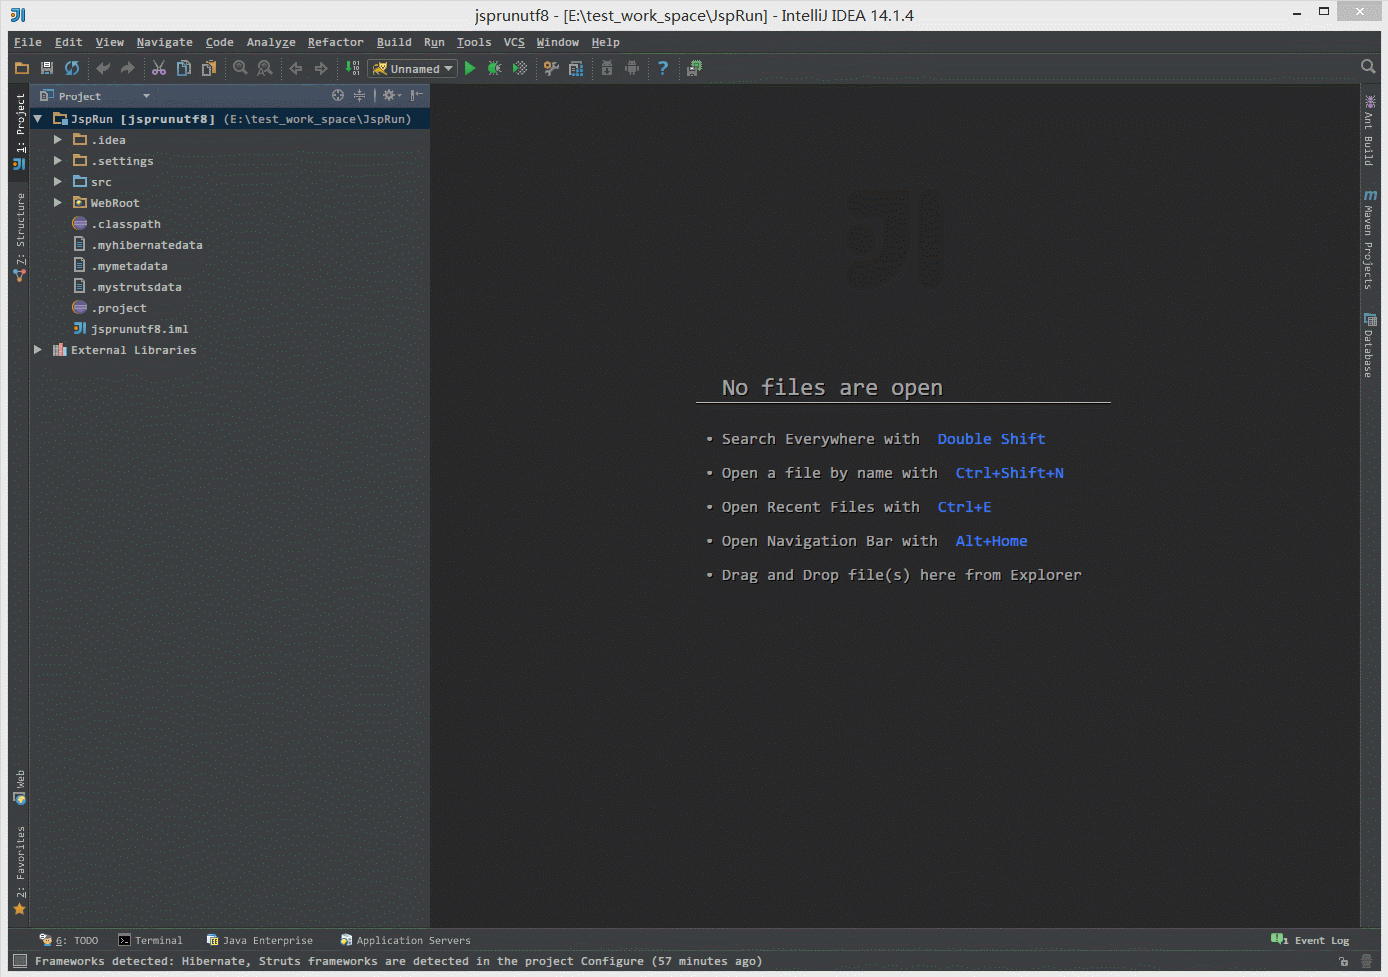The width and height of the screenshot is (1388, 977).
Task: Open Project Structure from the toolbar
Action: click(576, 68)
